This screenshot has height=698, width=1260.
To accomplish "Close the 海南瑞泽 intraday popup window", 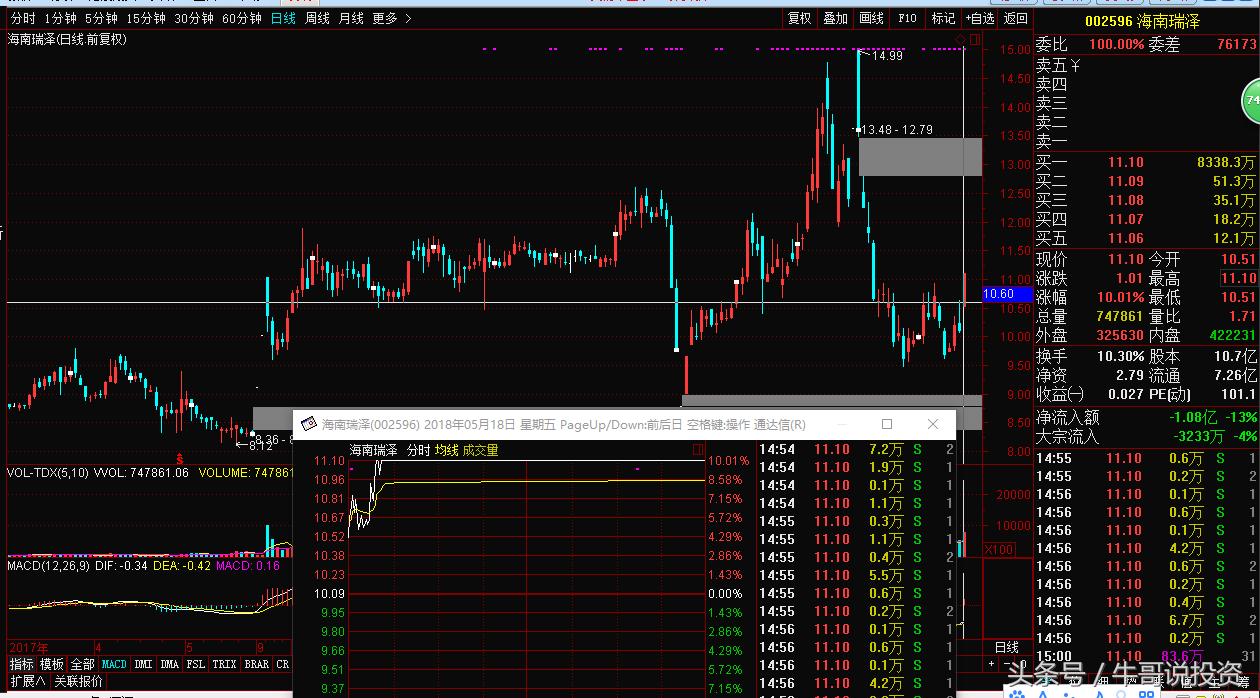I will click(x=932, y=424).
